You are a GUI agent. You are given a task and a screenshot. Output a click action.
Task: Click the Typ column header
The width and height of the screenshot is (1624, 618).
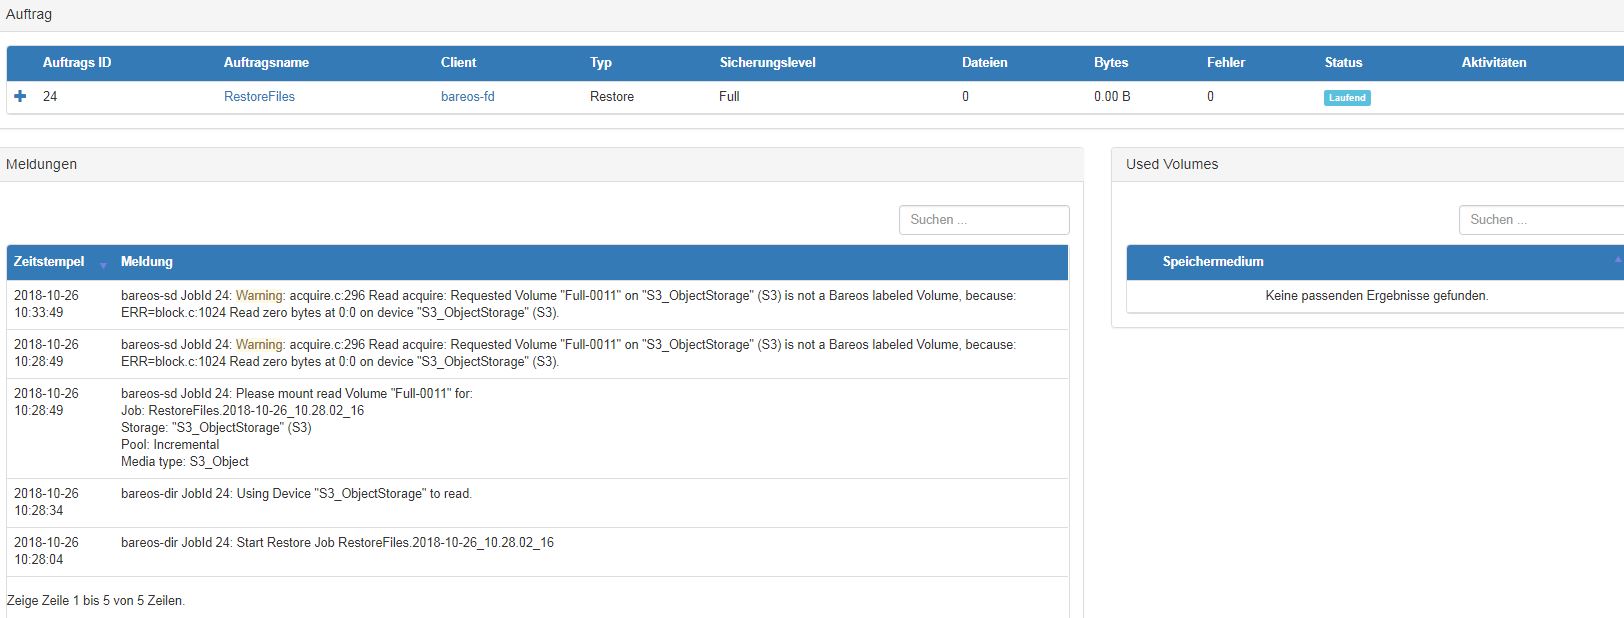coord(600,63)
